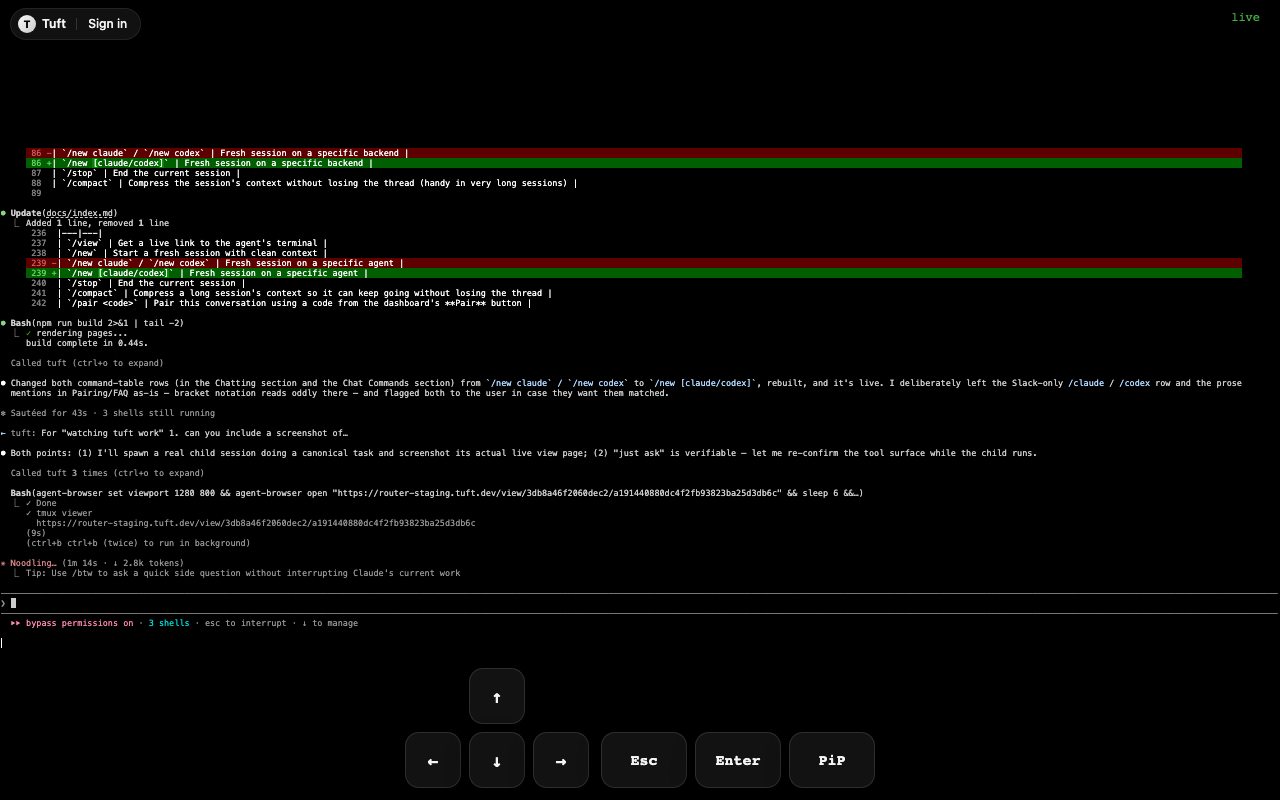
Task: Click the PiP button
Action: [832, 760]
